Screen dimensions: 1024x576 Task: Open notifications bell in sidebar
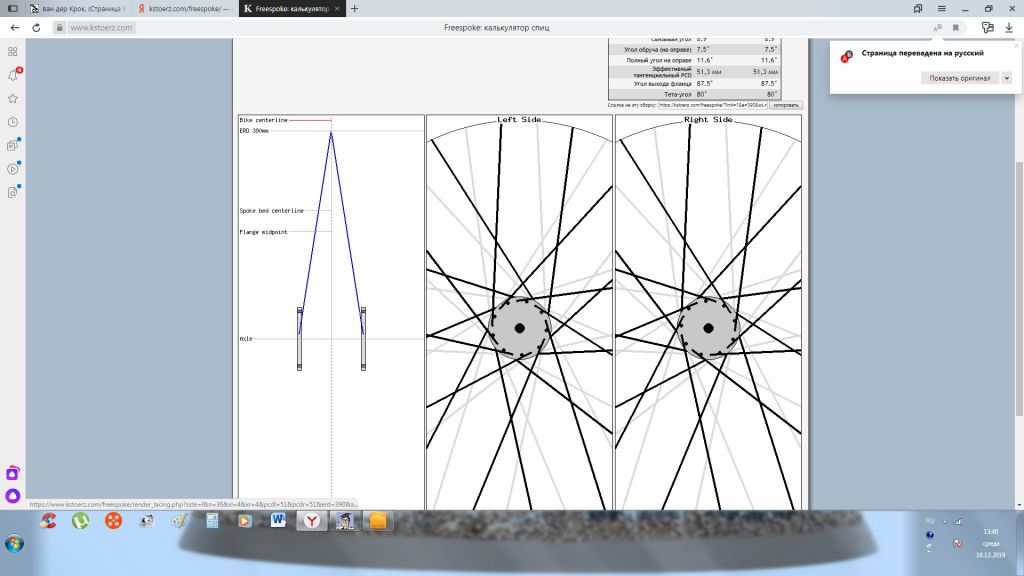(x=13, y=74)
